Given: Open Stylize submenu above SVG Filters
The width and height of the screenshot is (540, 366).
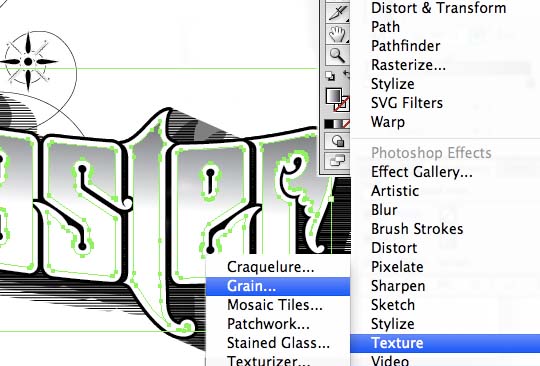Looking at the screenshot, I should tap(393, 84).
